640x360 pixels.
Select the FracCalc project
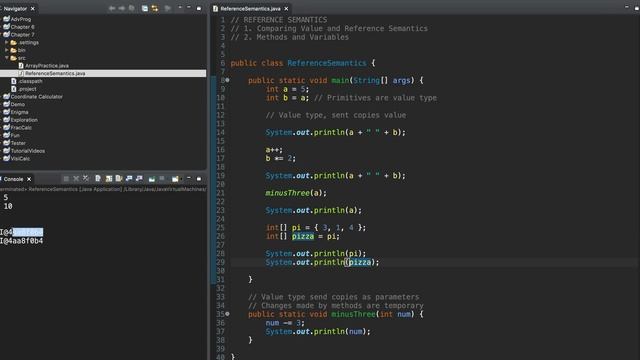(21, 128)
